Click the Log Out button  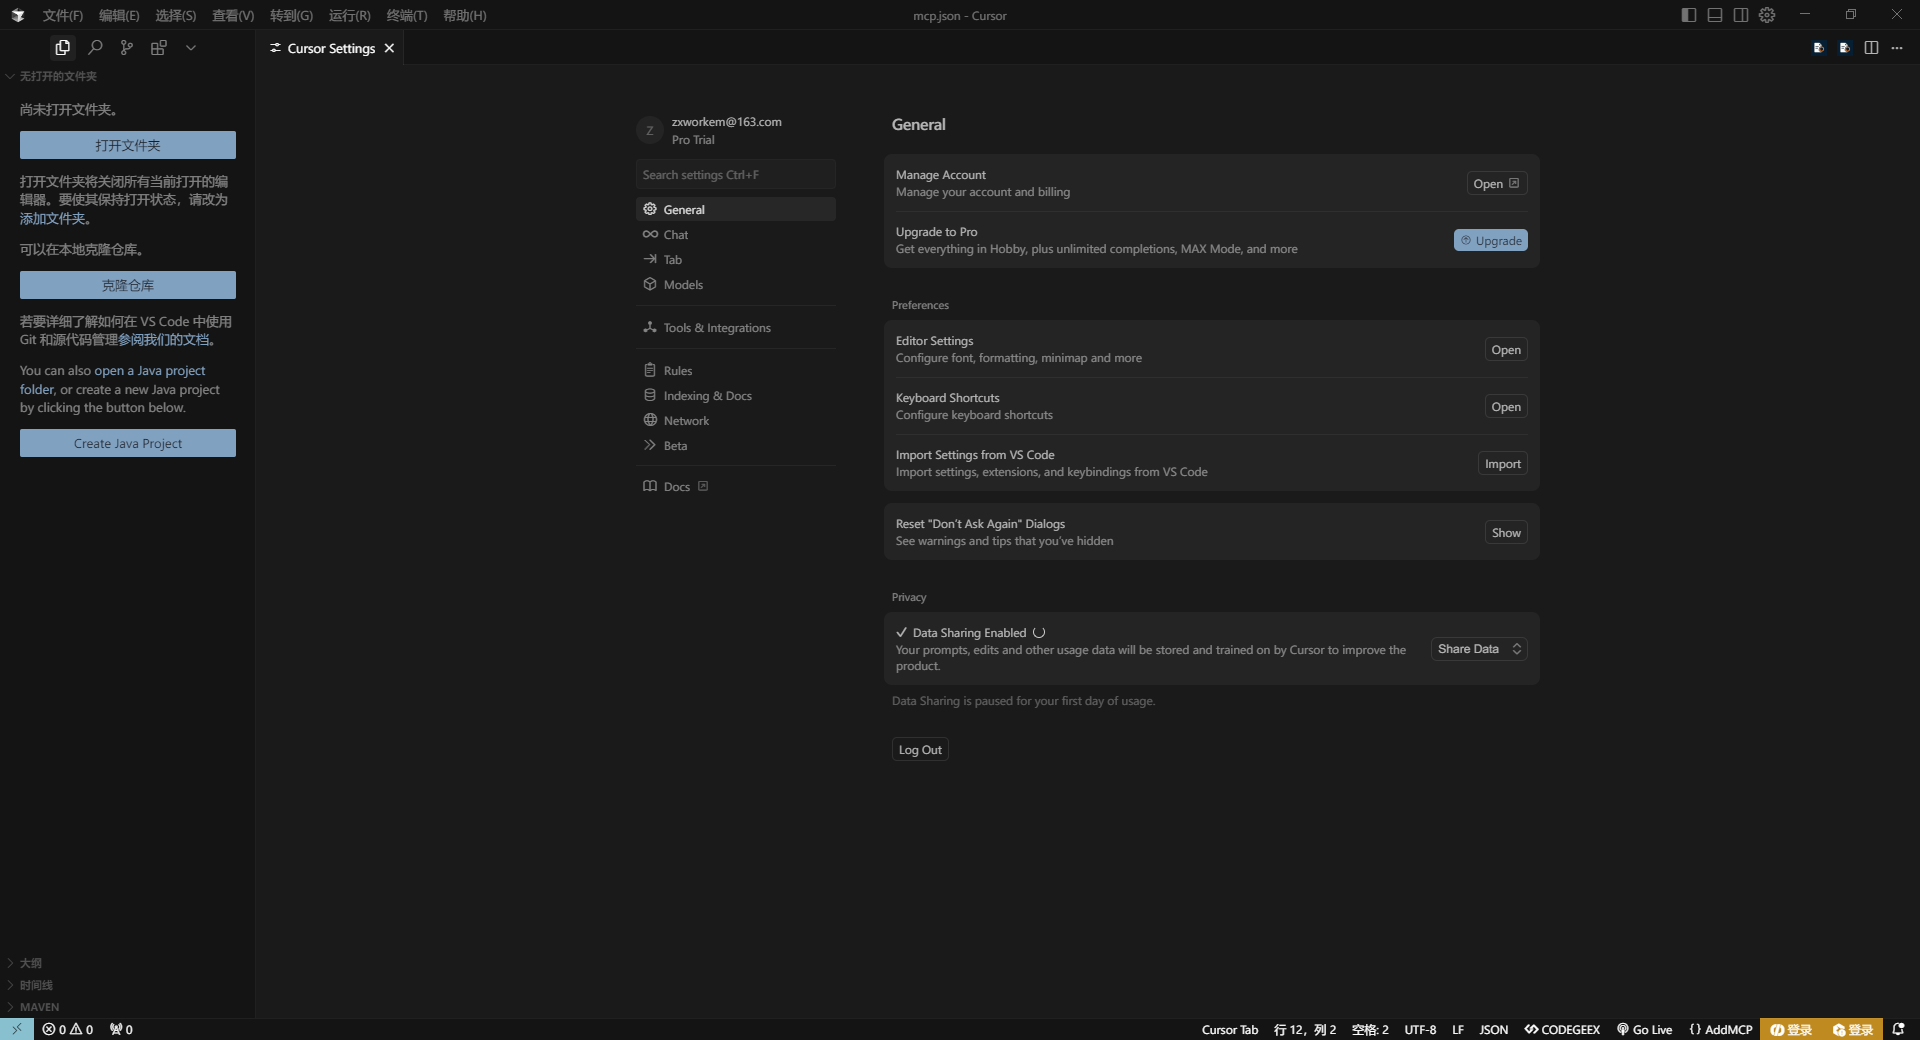tap(920, 749)
